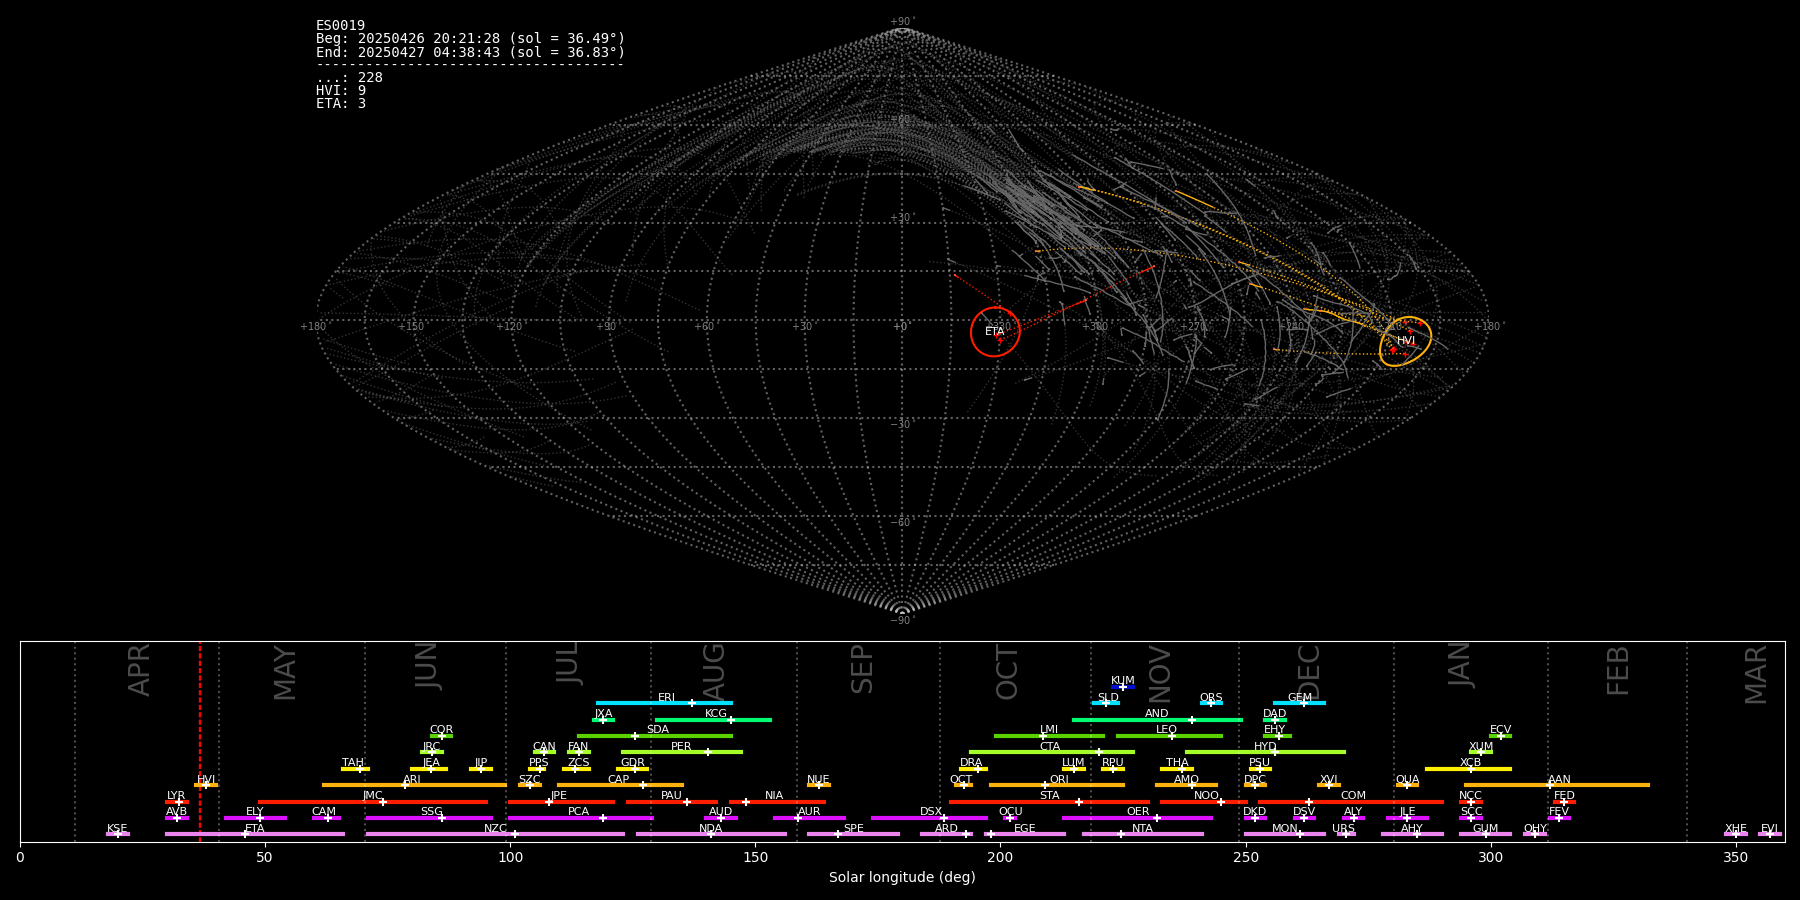
Task: Click the NUE shower label
Action: point(818,780)
